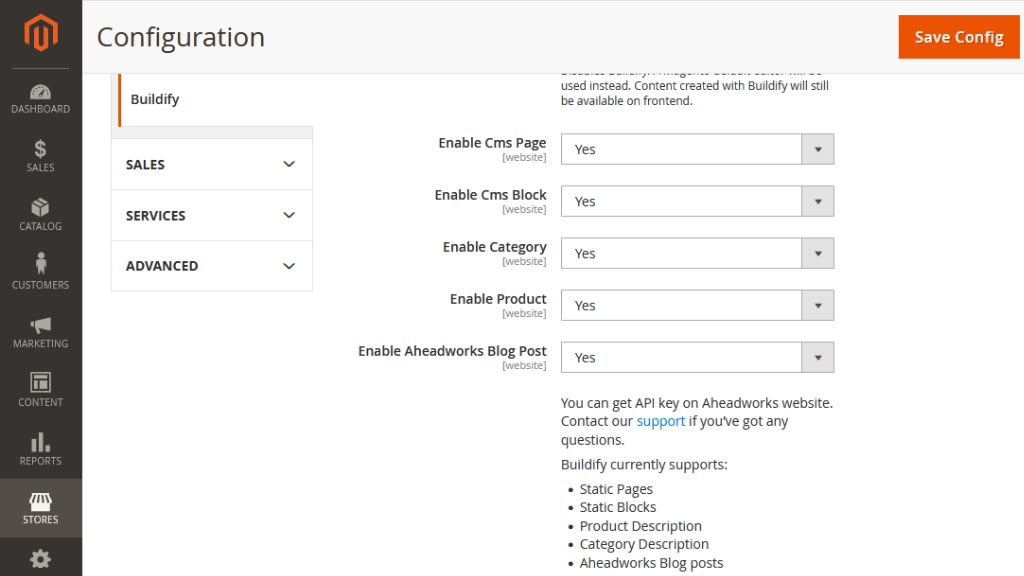Screen dimensions: 1024x576
Task: Open the Dashboard sidebar icon
Action: click(x=40, y=99)
